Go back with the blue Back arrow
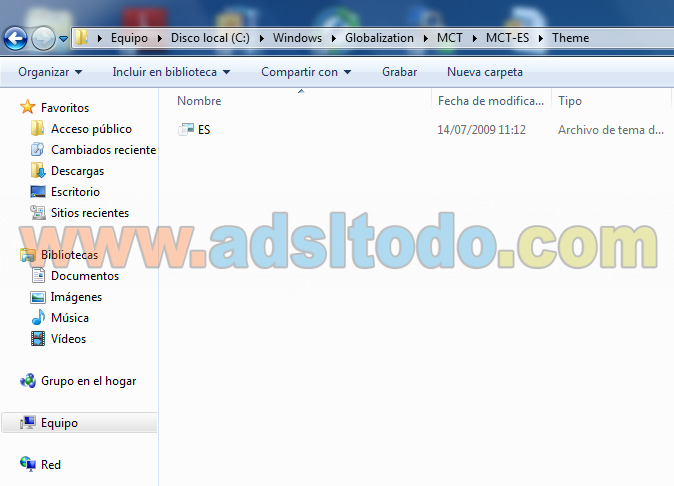This screenshot has height=486, width=674. point(15,39)
